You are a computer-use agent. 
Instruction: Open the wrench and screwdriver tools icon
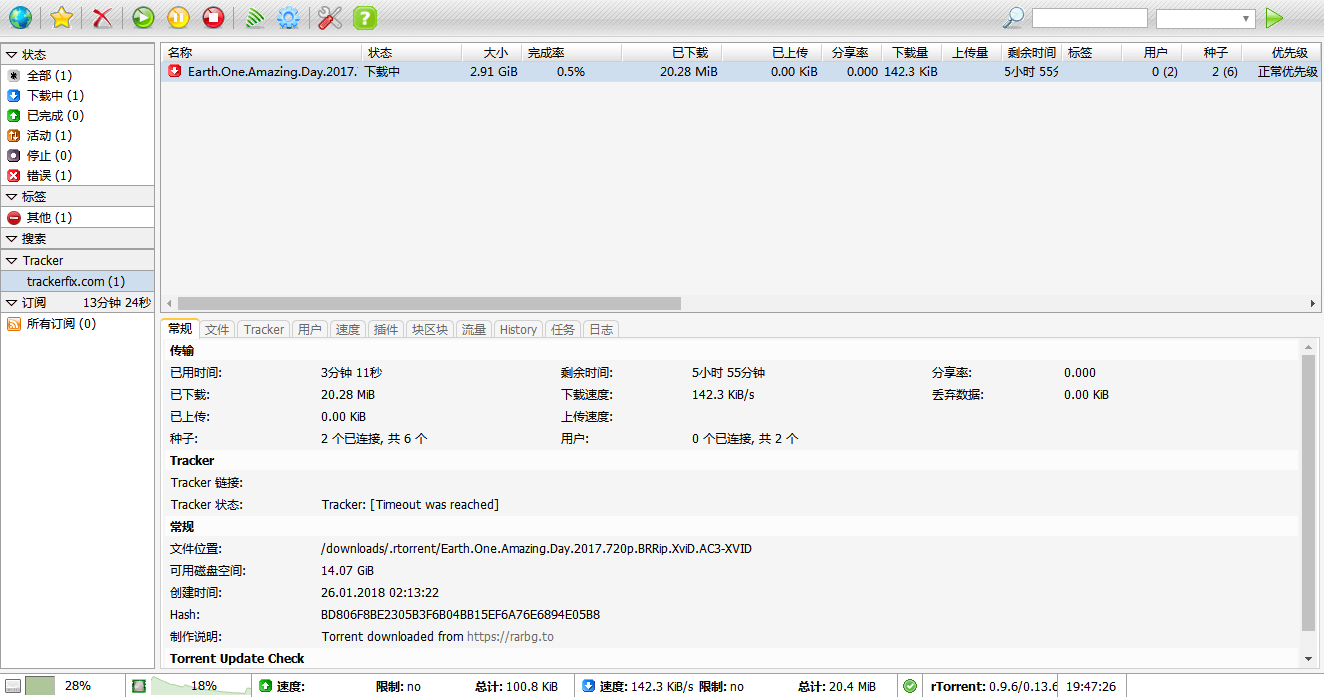click(x=330, y=17)
